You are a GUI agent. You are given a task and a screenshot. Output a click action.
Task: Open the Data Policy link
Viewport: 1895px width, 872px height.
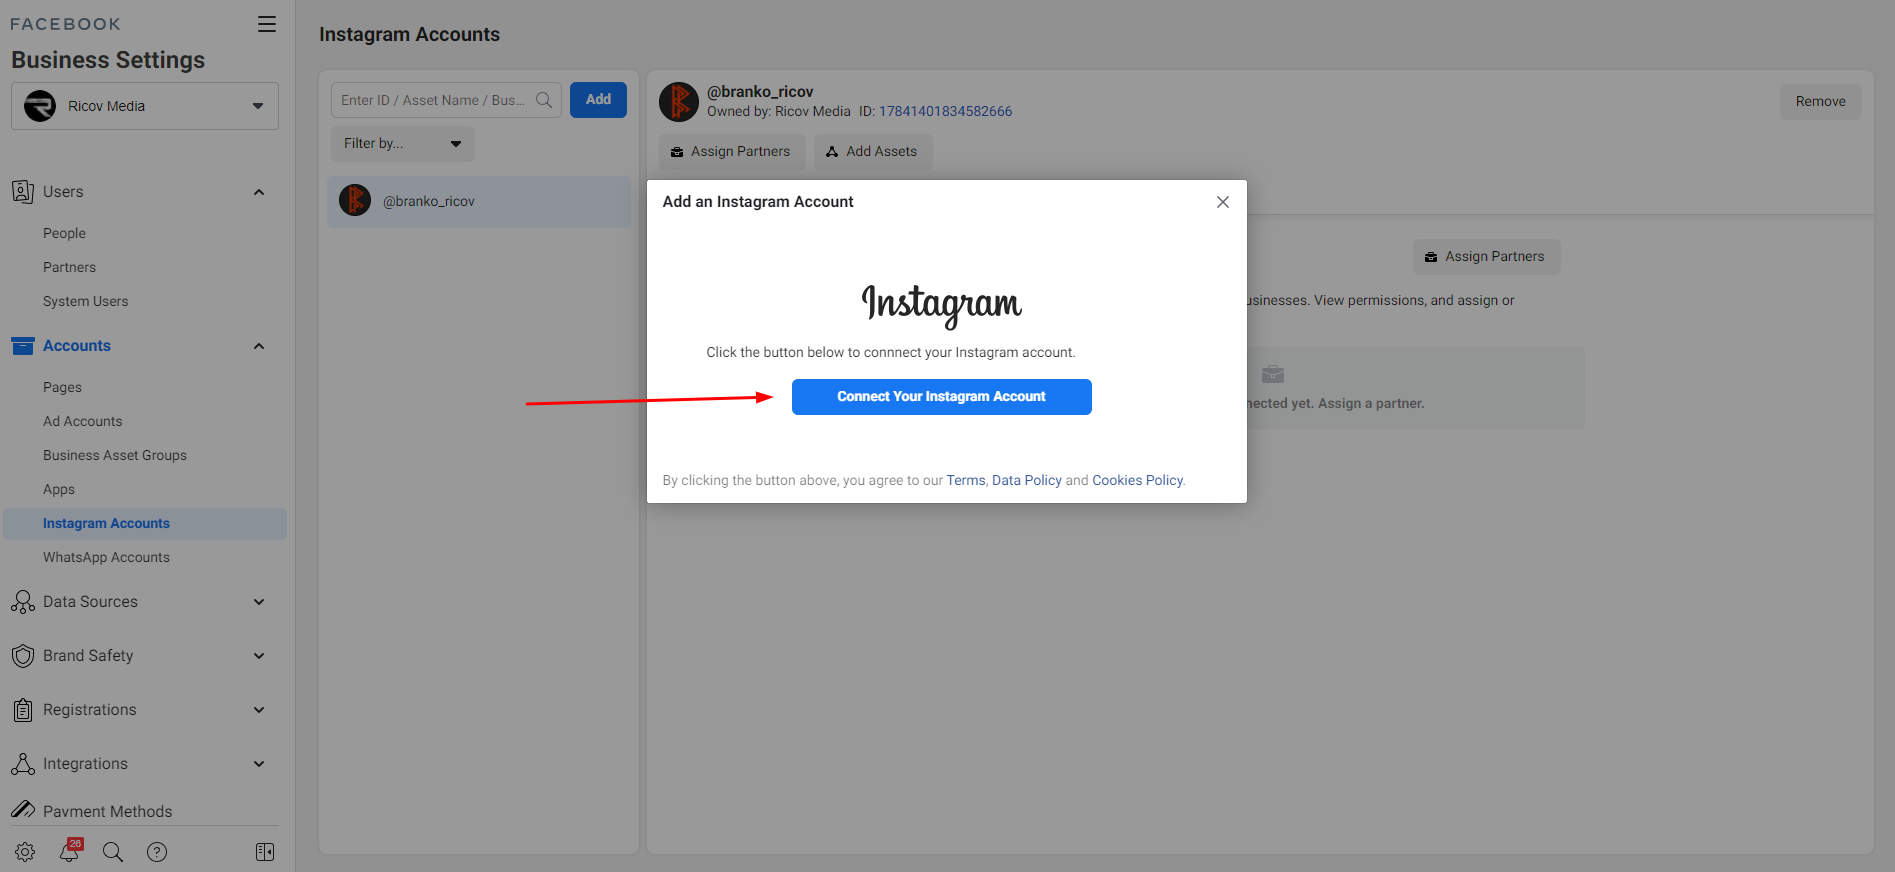1027,480
